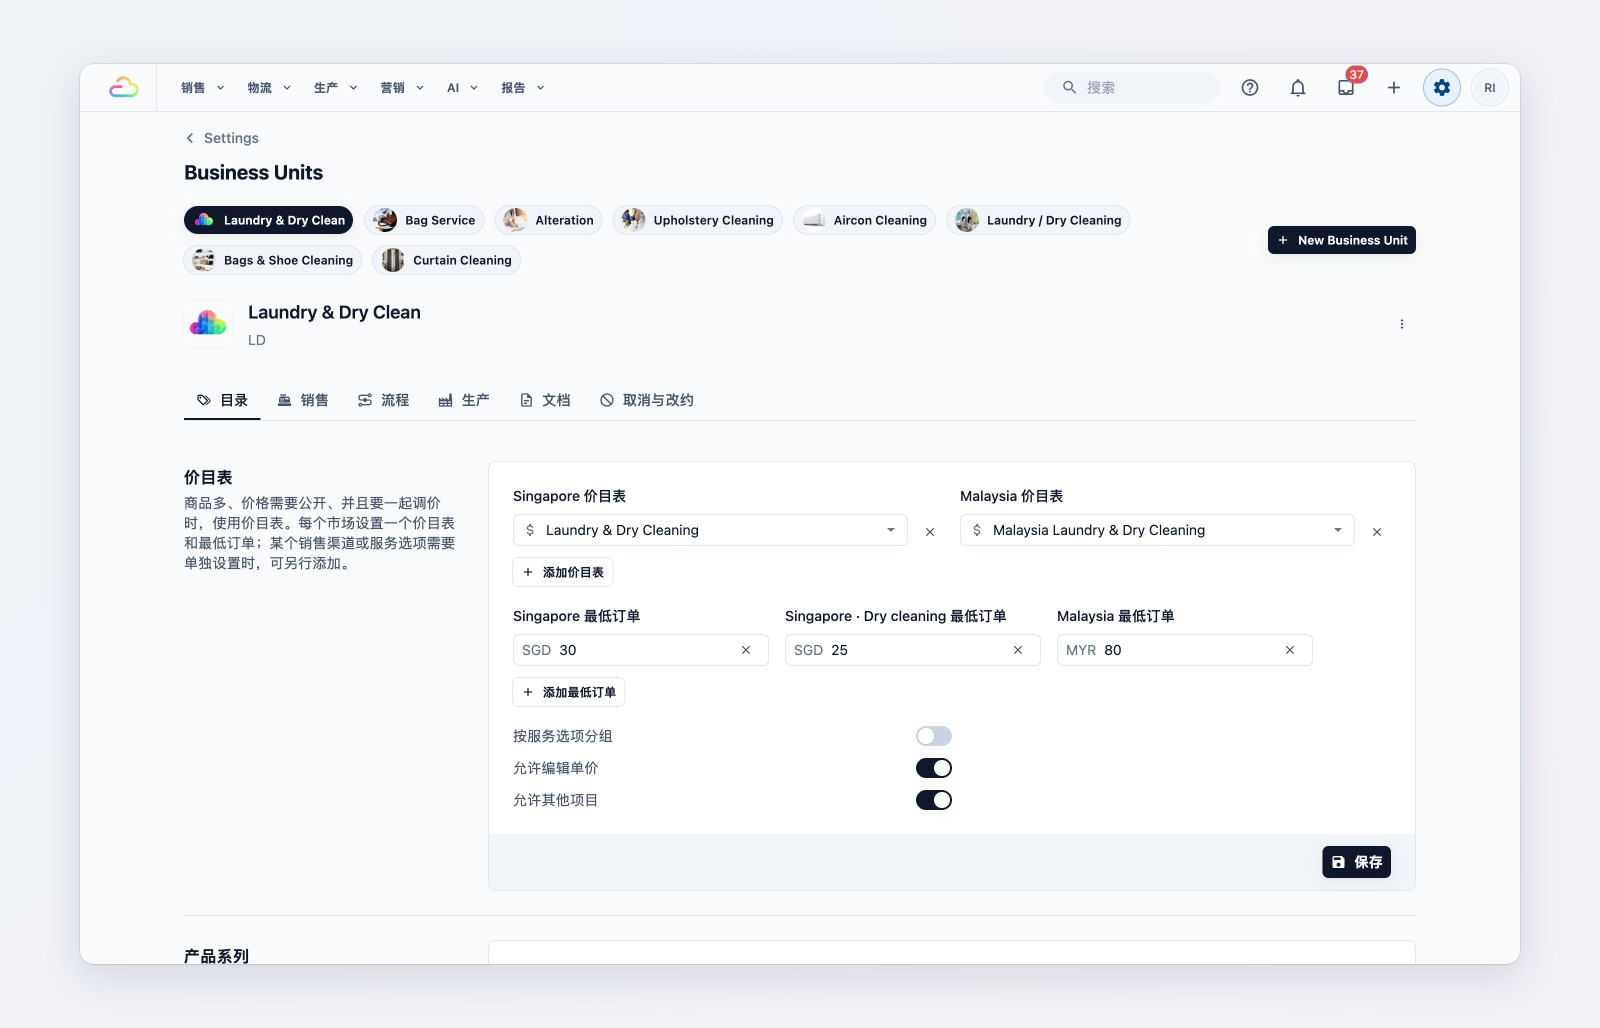Open Malaysia price list dropdown

tap(1157, 530)
